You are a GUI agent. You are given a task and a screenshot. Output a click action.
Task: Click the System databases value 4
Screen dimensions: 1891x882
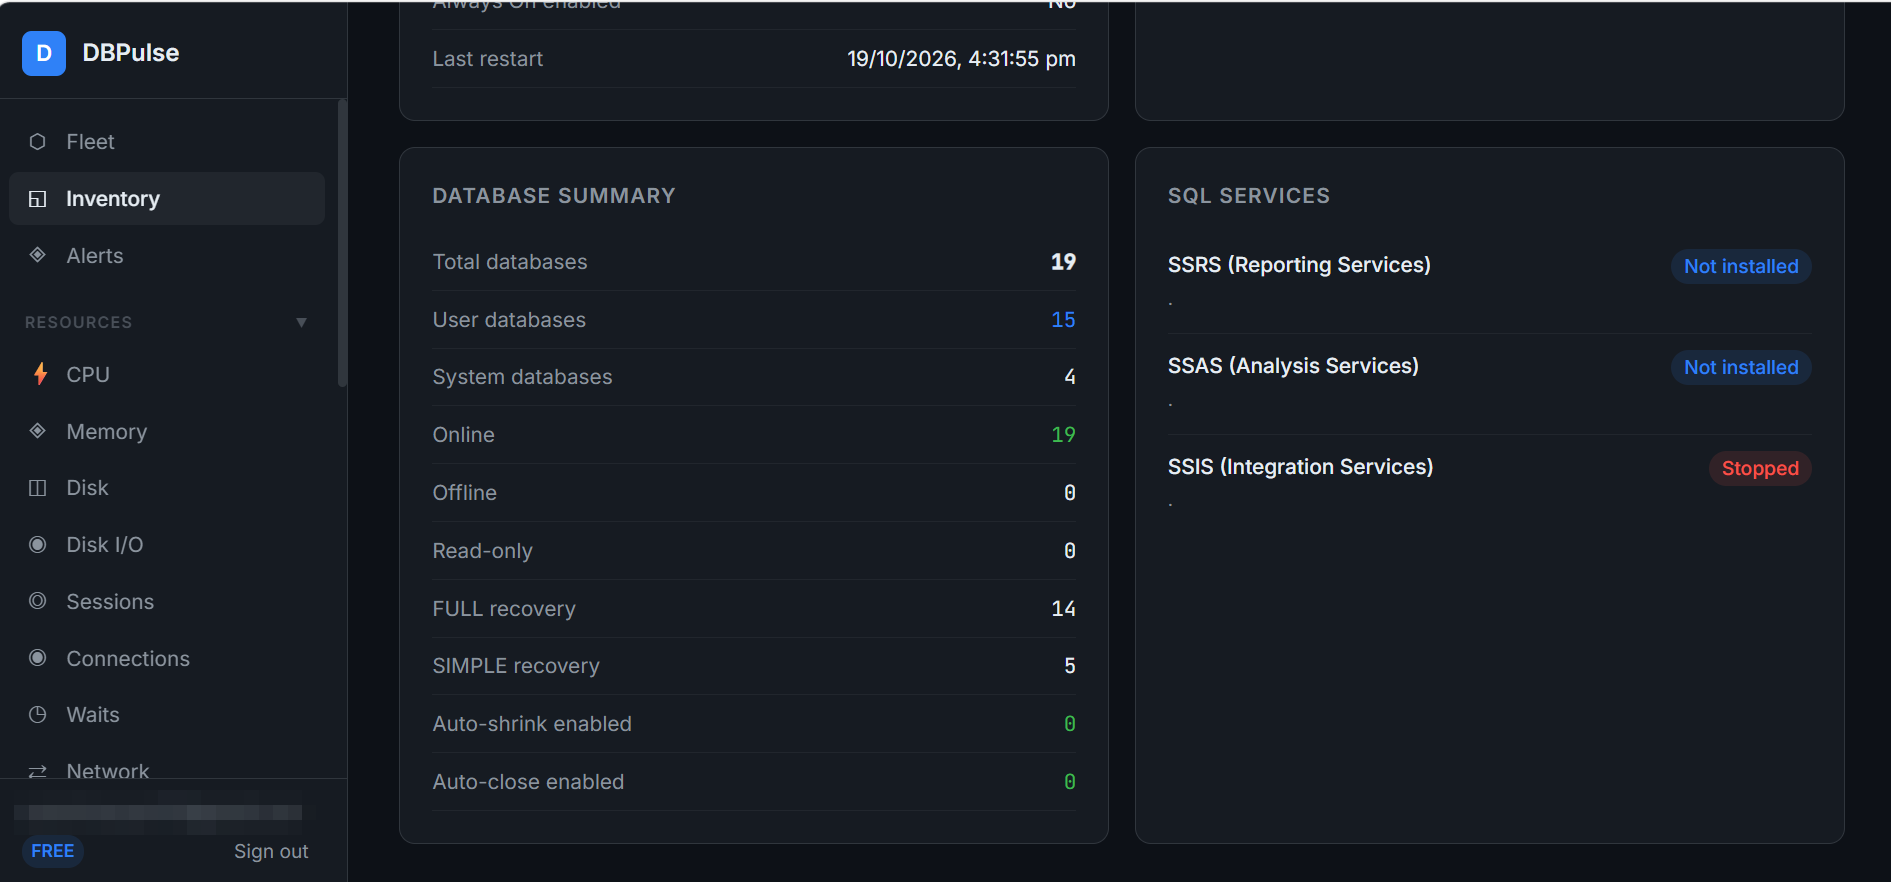tap(1070, 377)
